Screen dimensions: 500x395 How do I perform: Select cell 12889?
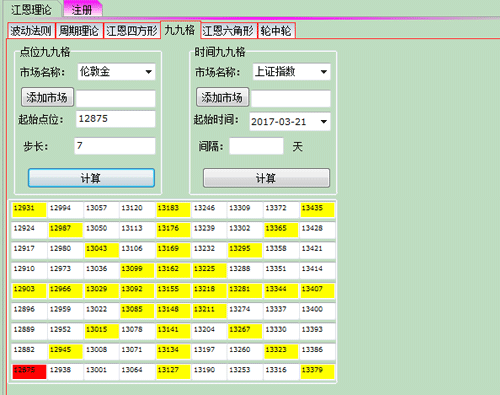click(29, 331)
